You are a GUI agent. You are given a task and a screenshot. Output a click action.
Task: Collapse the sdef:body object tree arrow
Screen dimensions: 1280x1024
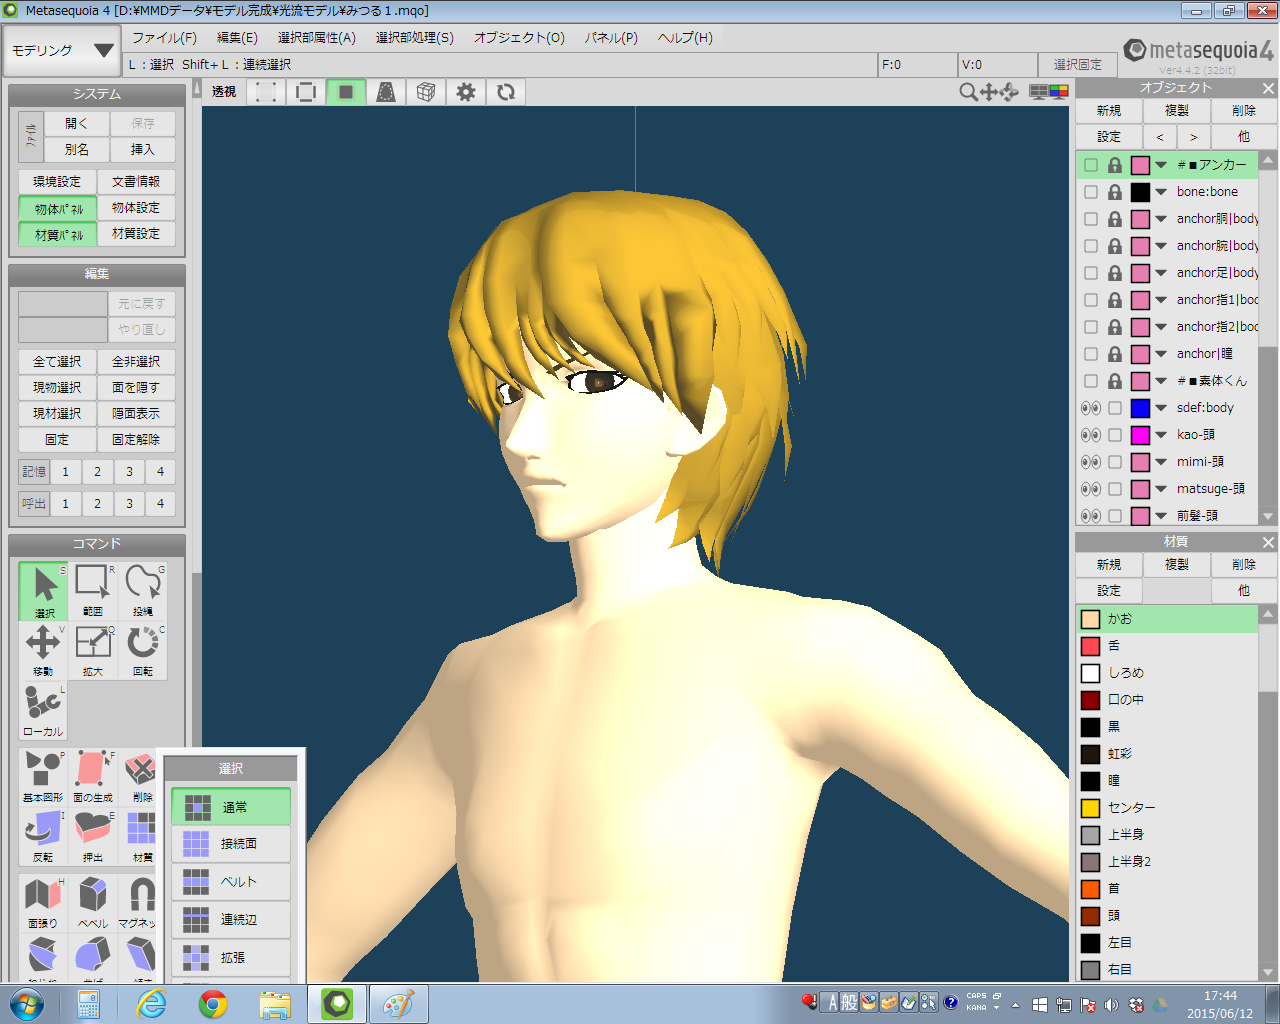[x=1161, y=408]
